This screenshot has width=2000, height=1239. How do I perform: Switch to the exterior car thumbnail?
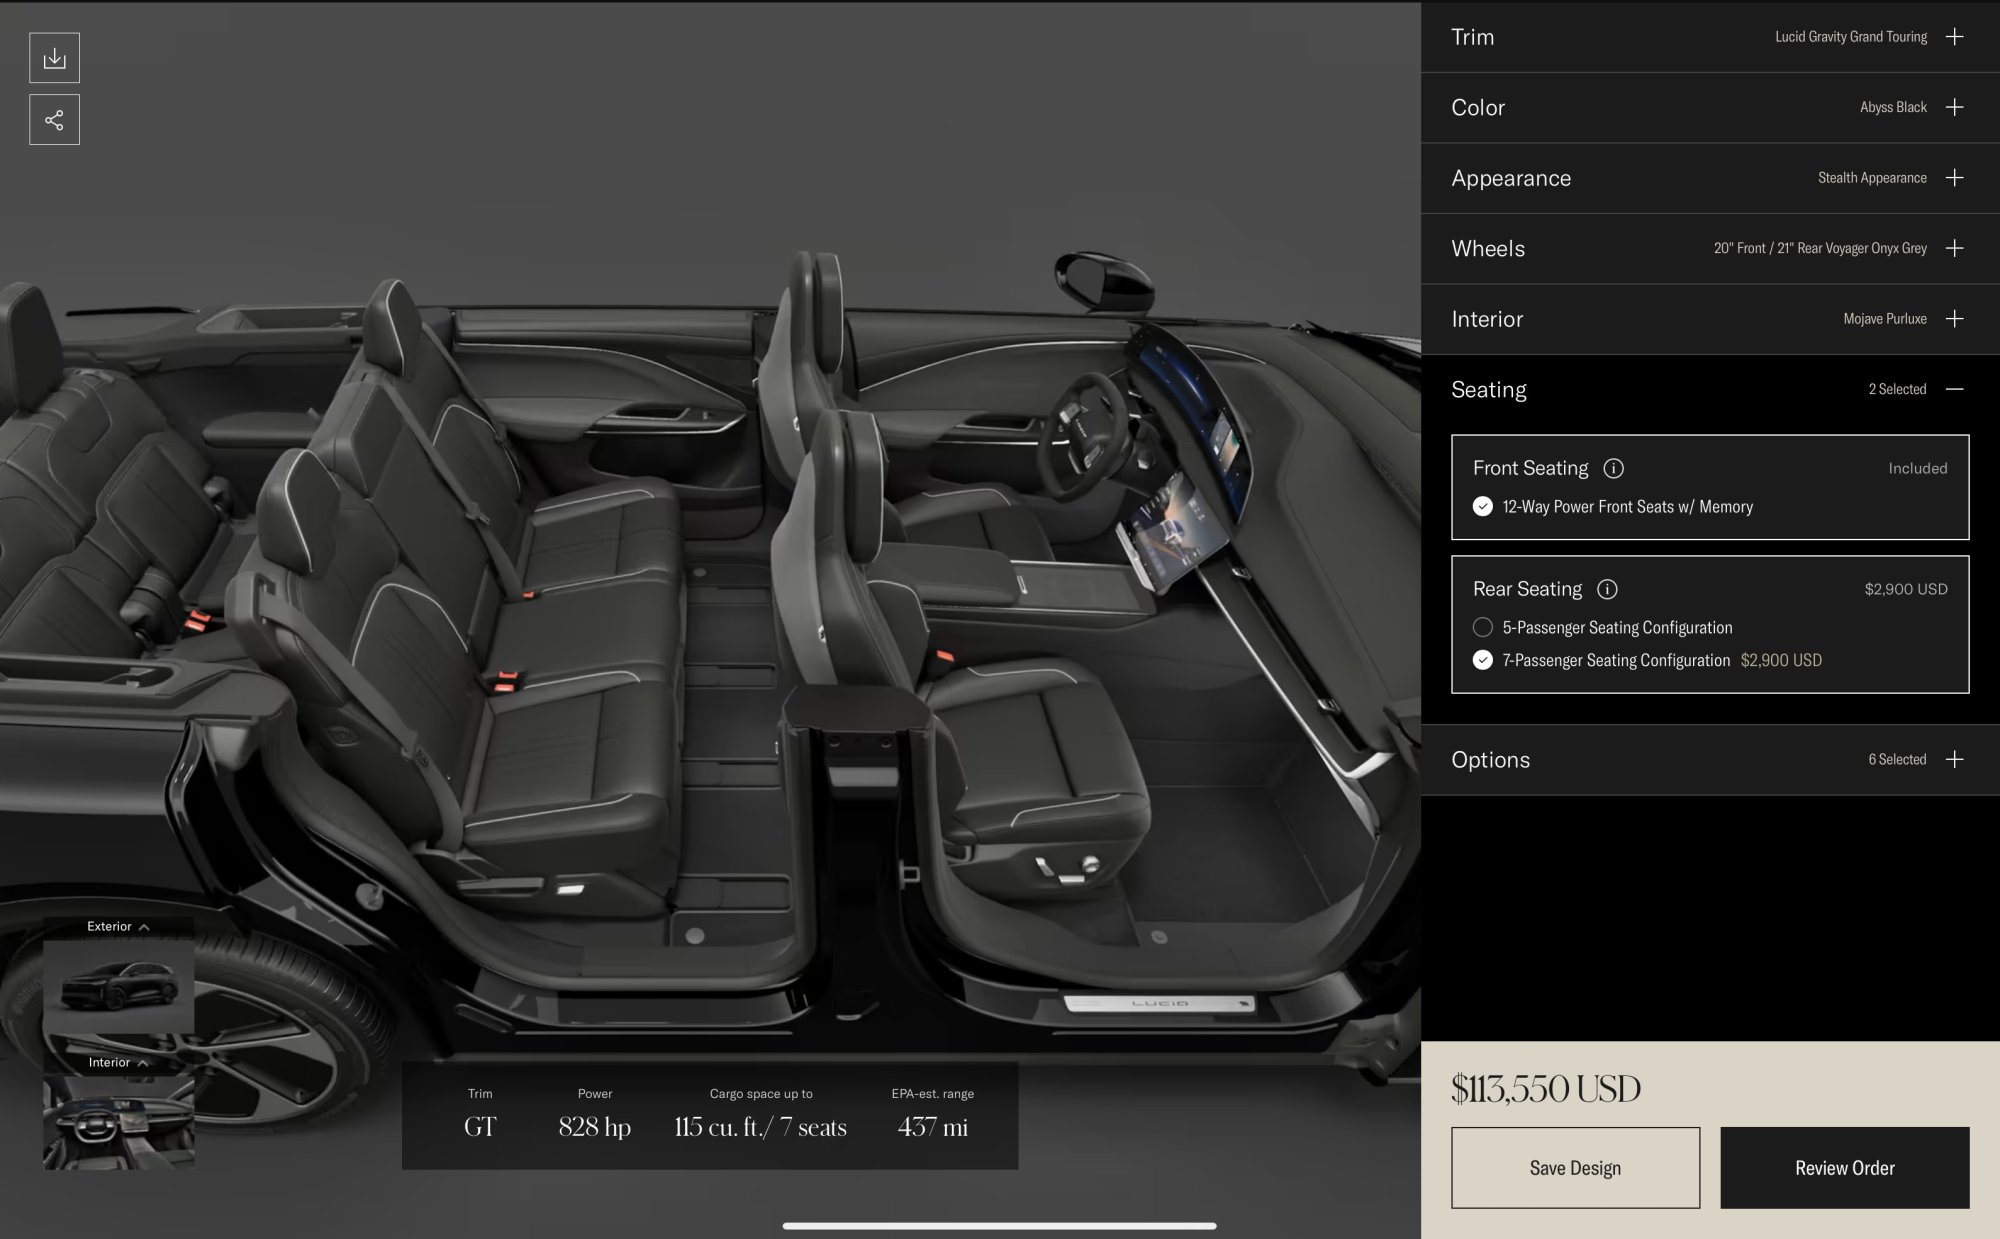pos(118,985)
